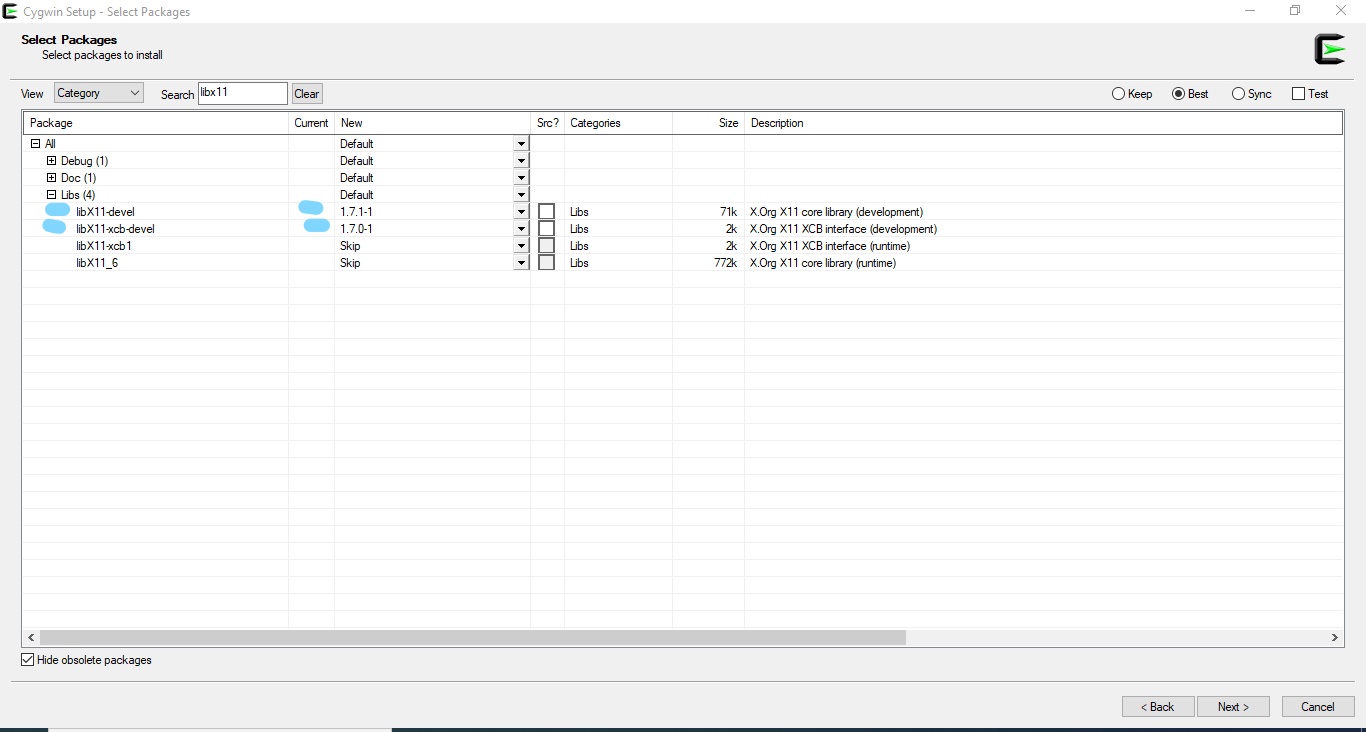Click the Cancel button
Viewport: 1366px width, 732px height.
[1318, 706]
